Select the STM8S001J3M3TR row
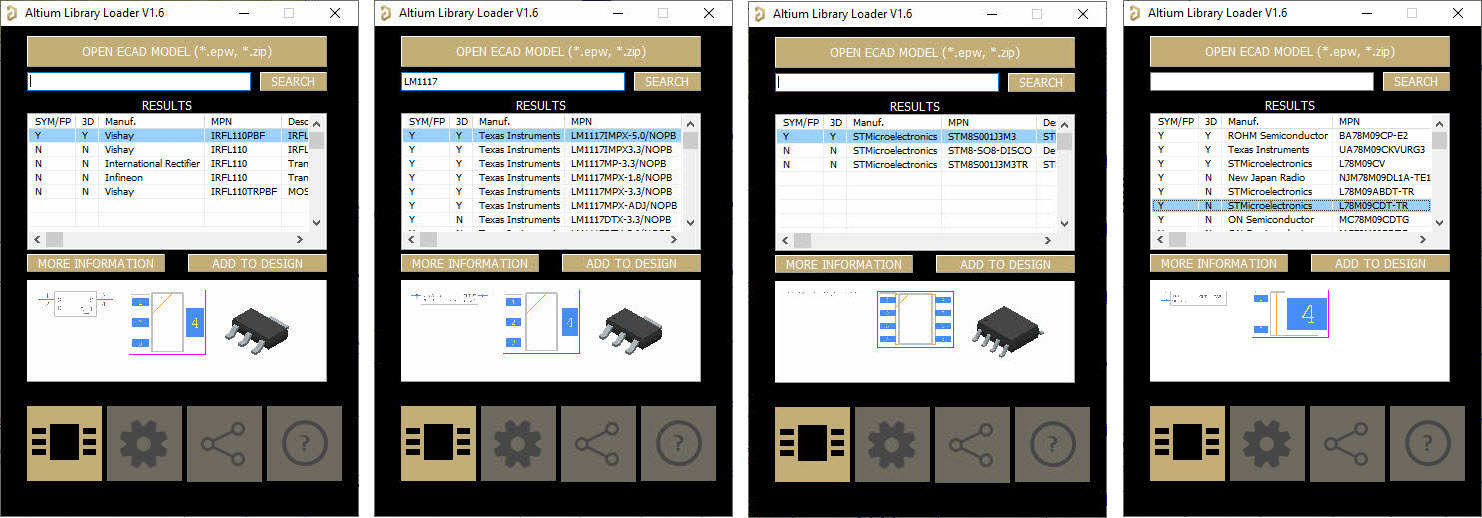The height and width of the screenshot is (518, 1482). [x=917, y=165]
